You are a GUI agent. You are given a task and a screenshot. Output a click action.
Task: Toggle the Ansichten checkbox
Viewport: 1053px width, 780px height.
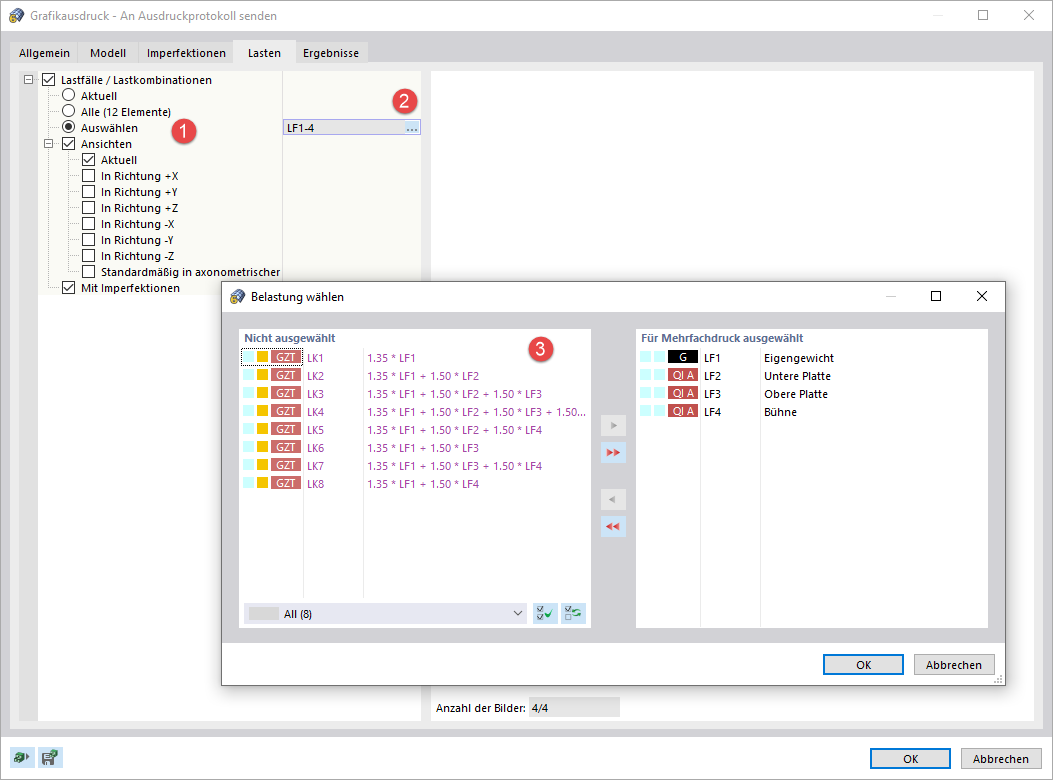point(68,143)
